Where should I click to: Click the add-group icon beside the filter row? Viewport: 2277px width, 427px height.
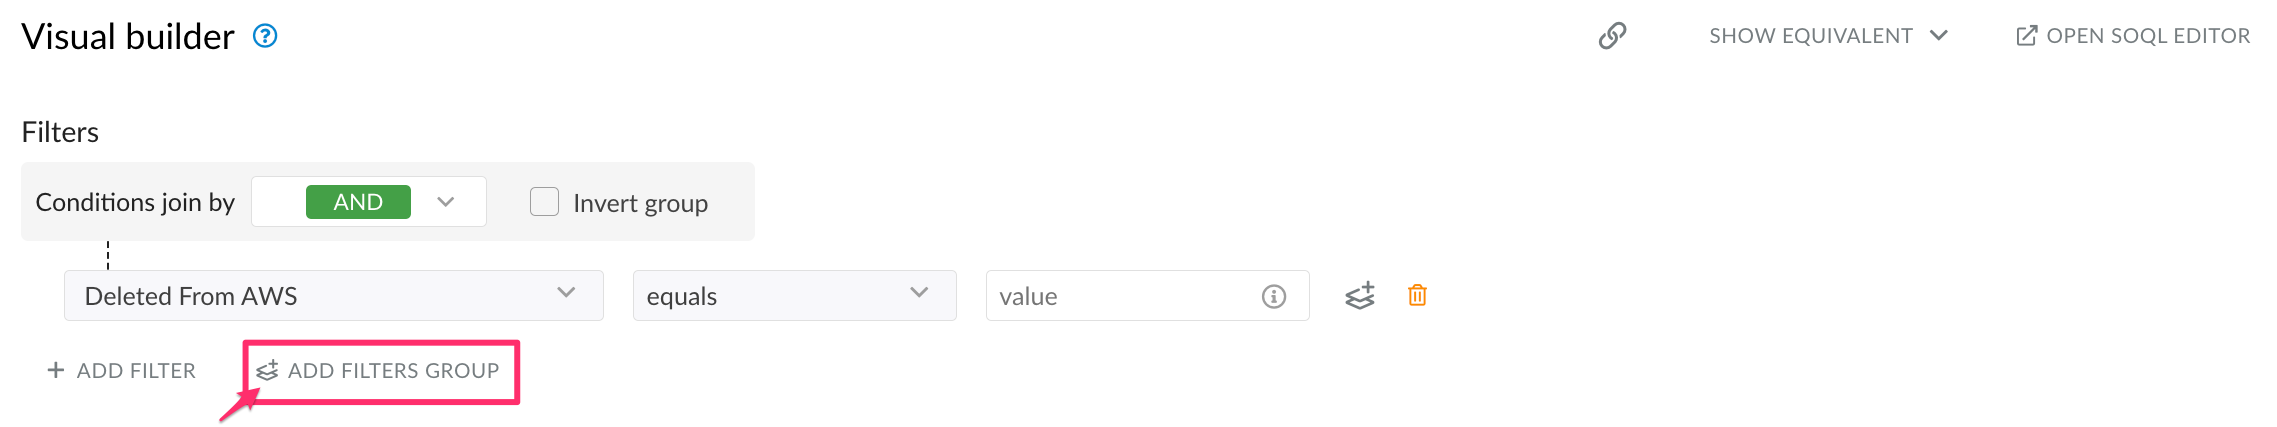point(1360,296)
